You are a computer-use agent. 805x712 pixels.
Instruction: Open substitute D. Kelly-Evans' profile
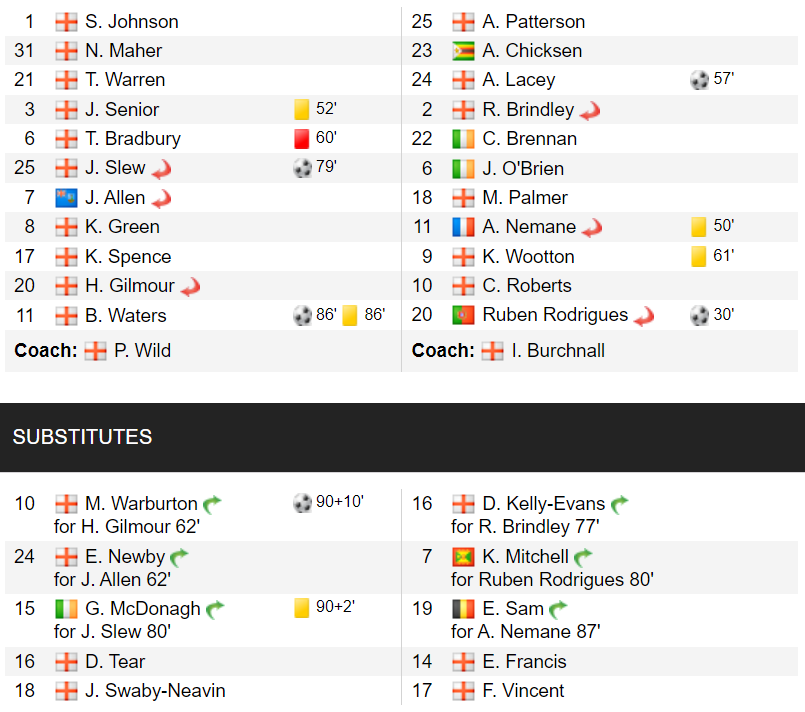[543, 504]
